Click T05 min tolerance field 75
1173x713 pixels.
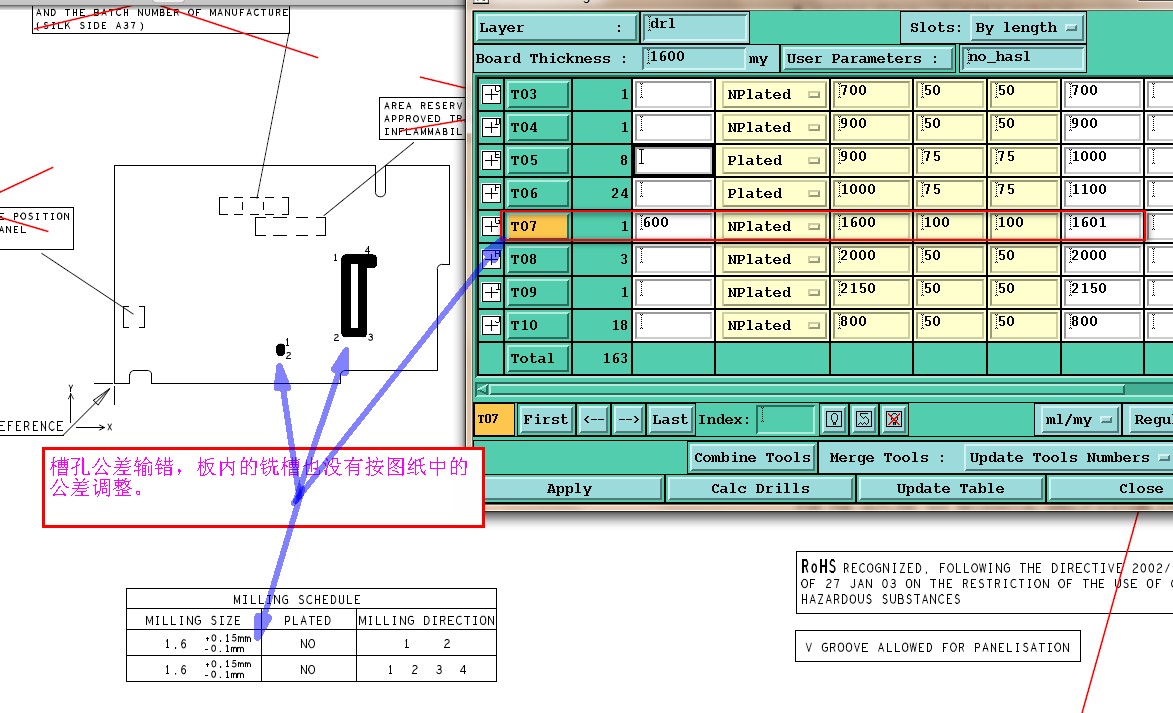pyautogui.click(x=950, y=160)
